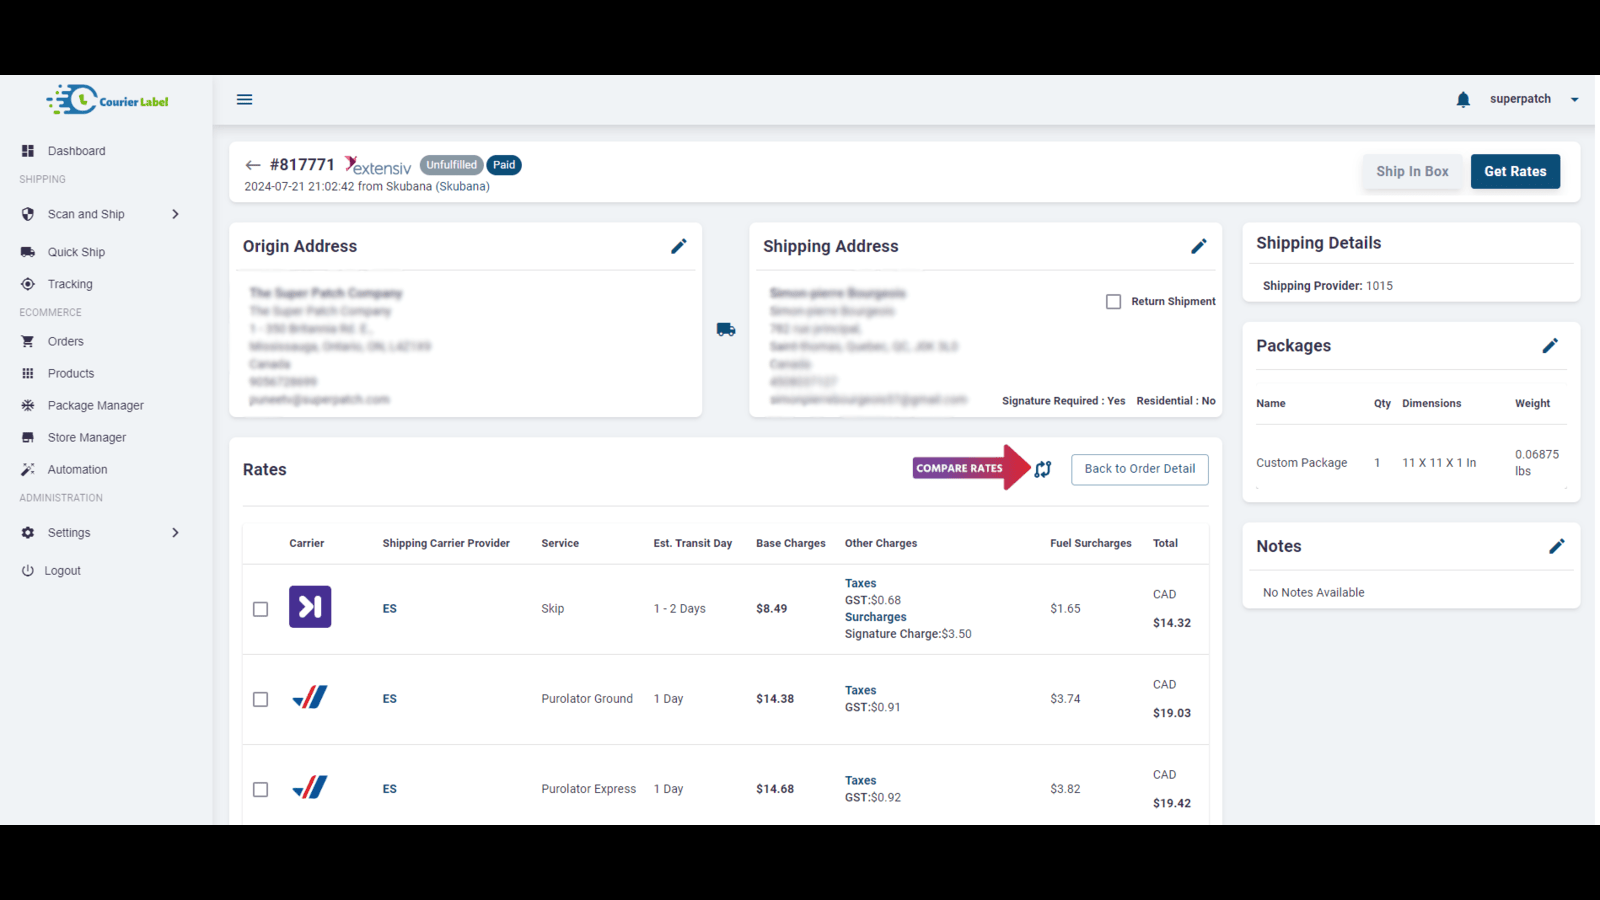
Task: Edit the Shipping Address pencil icon
Action: pos(1199,246)
